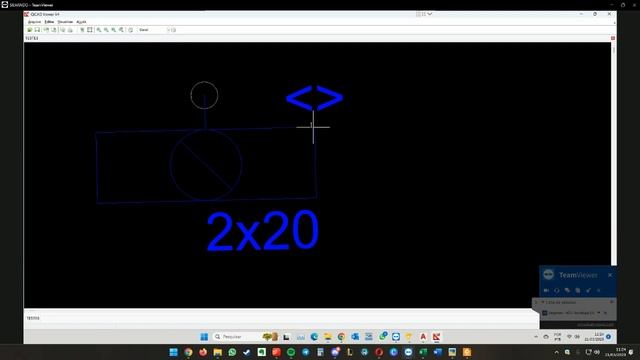Open local Windows Start menu
640x360 pixels.
point(173,352)
